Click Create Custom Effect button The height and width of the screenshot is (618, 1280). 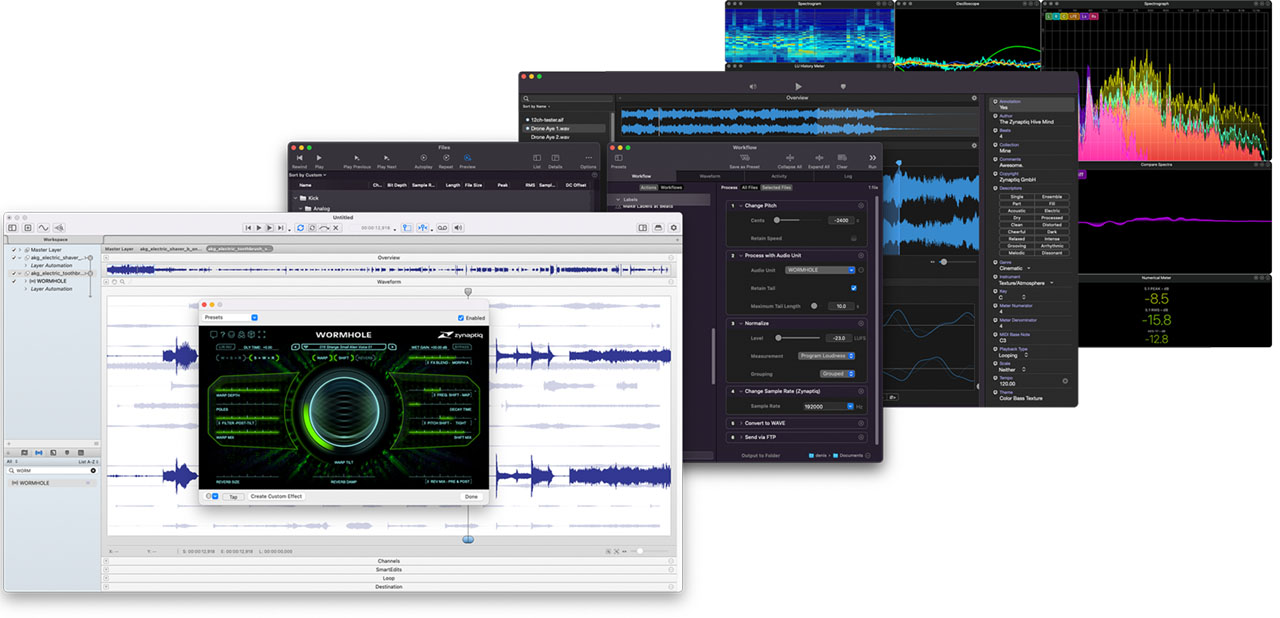coord(276,497)
